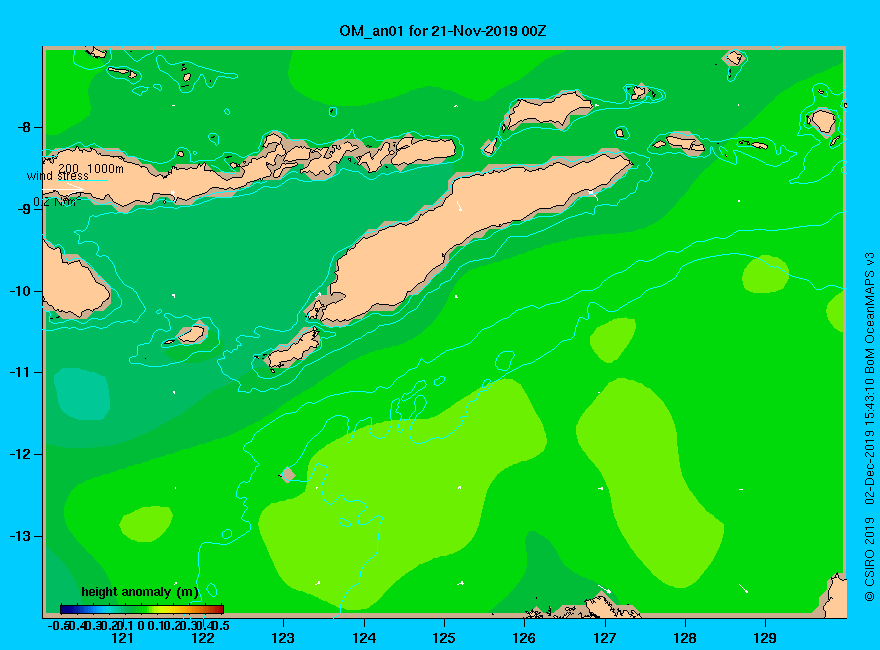Click longitude tick label 123
880x650 pixels.
point(283,638)
